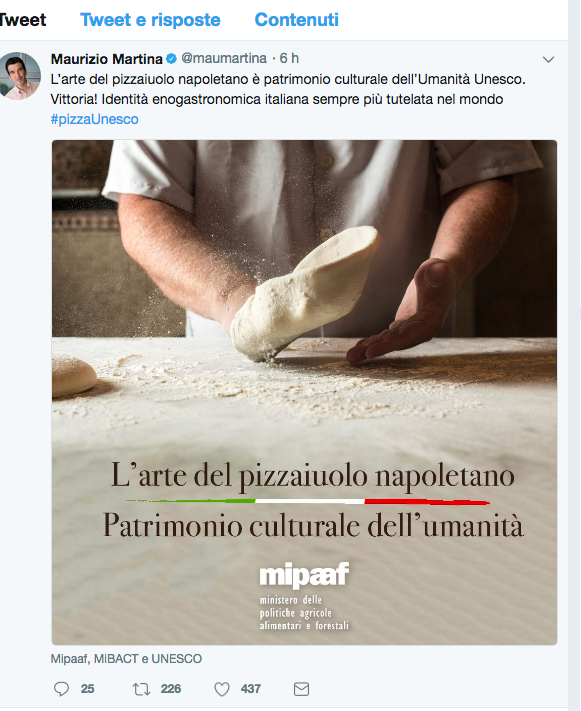Click the 25 replies count
Image resolution: width=581 pixels, height=711 pixels.
[x=88, y=689]
